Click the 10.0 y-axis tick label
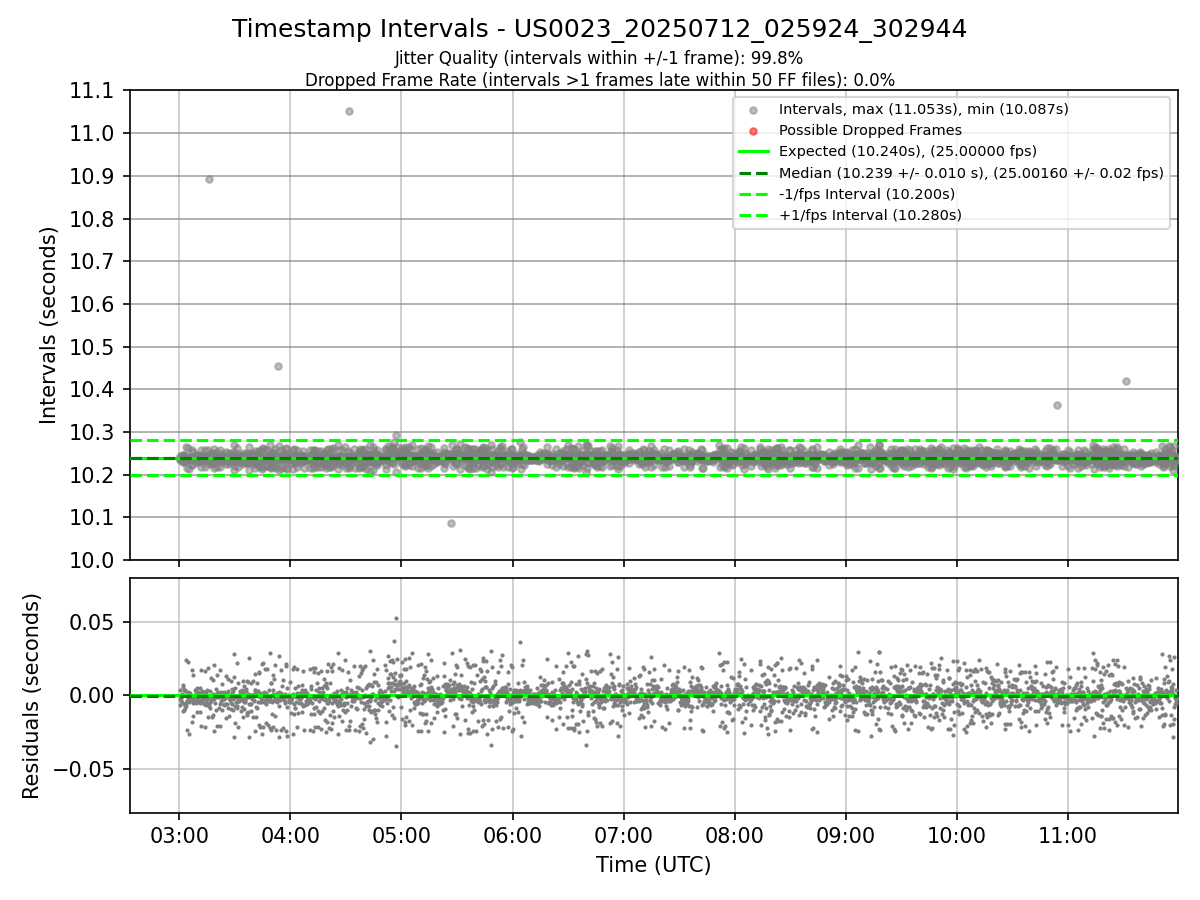This screenshot has width=1200, height=900. point(92,560)
